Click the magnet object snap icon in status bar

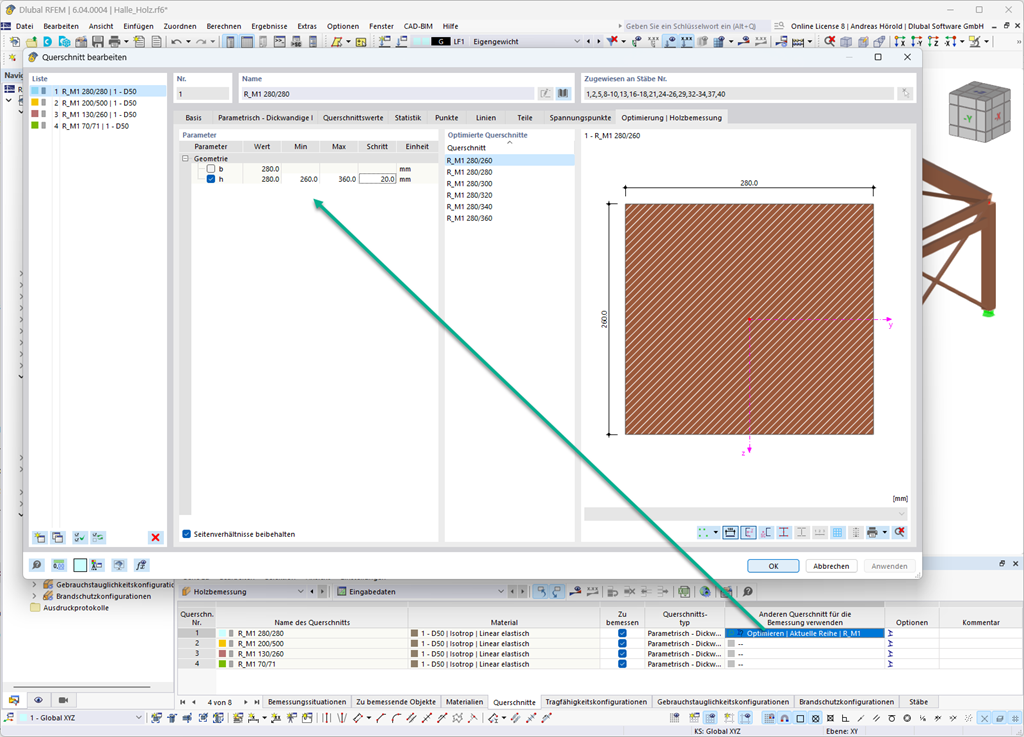coord(784,718)
